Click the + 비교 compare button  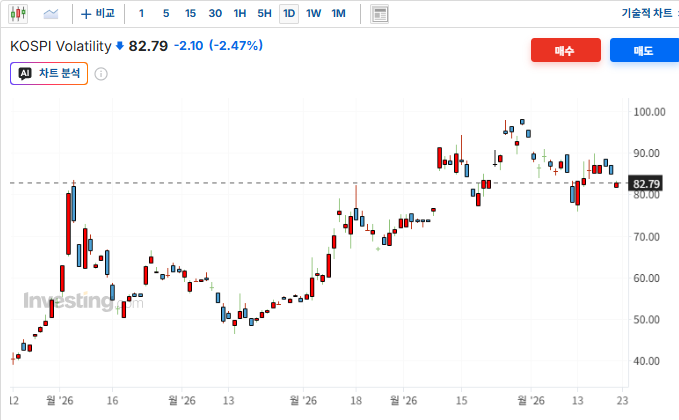(x=98, y=14)
